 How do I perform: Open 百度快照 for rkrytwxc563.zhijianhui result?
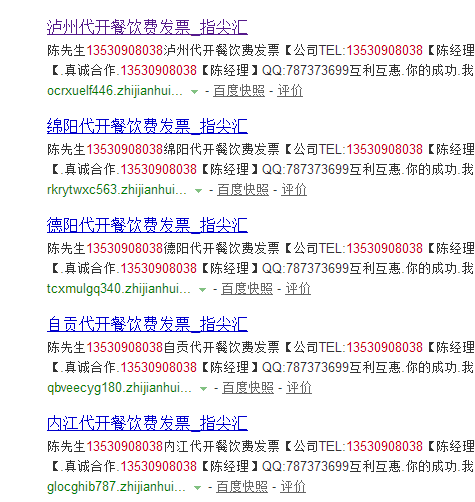click(243, 190)
